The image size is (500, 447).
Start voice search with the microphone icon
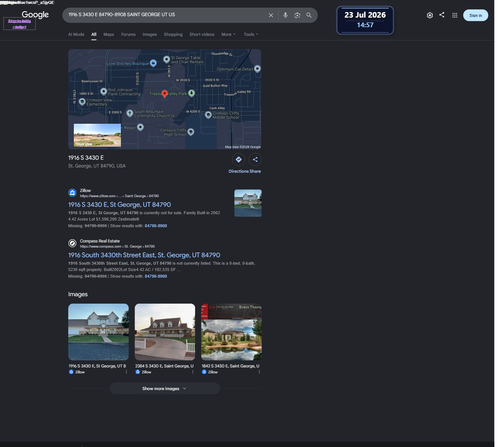(x=285, y=15)
